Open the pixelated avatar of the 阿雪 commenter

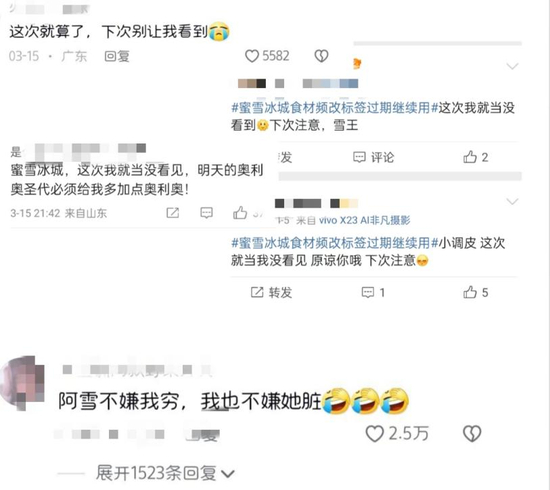click(22, 383)
